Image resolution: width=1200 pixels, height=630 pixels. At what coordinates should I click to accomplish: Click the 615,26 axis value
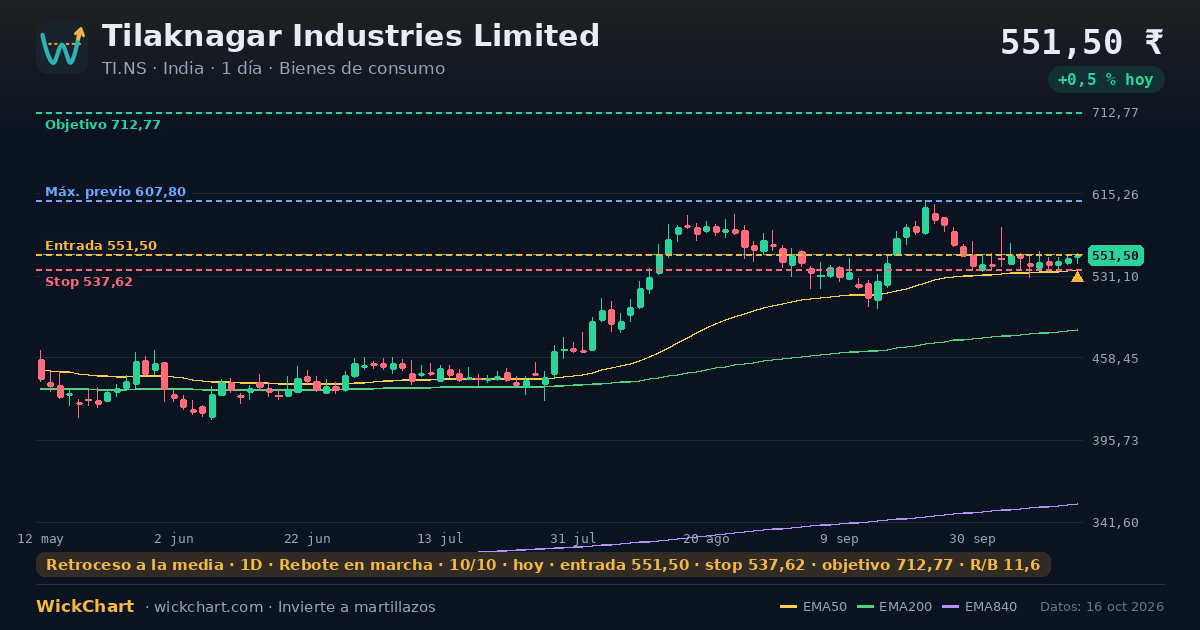(x=1115, y=195)
